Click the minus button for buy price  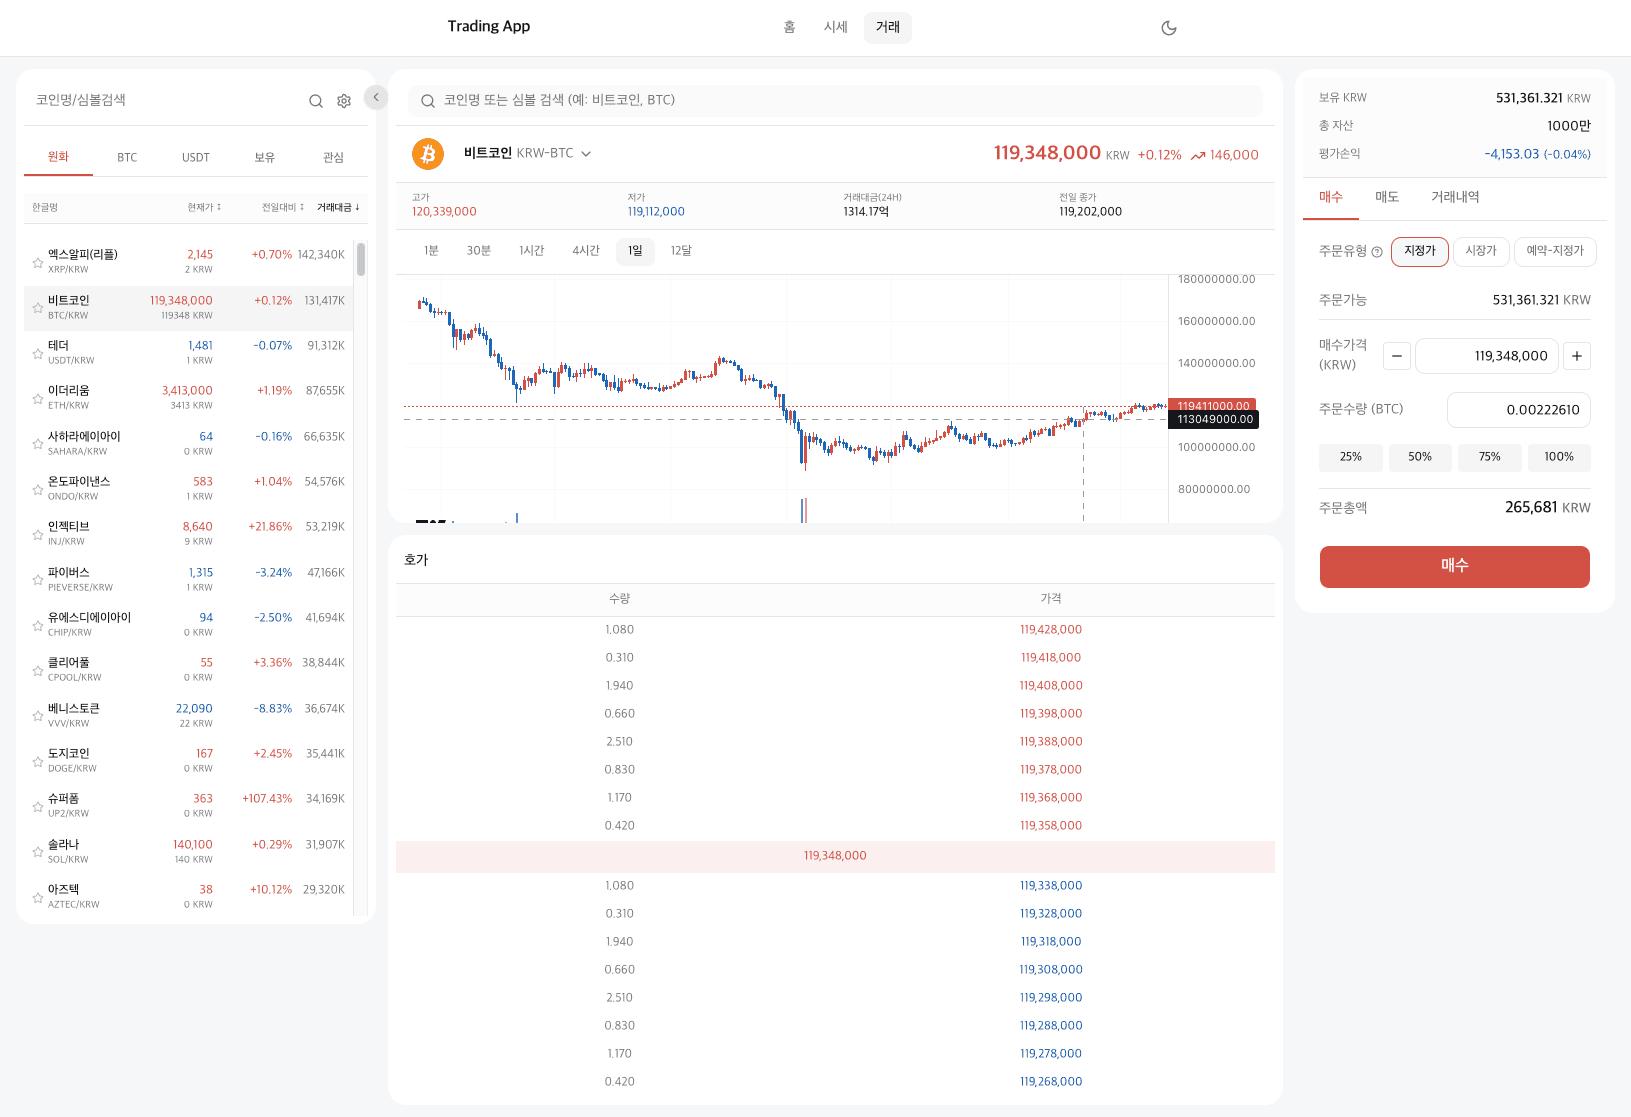click(x=1397, y=356)
